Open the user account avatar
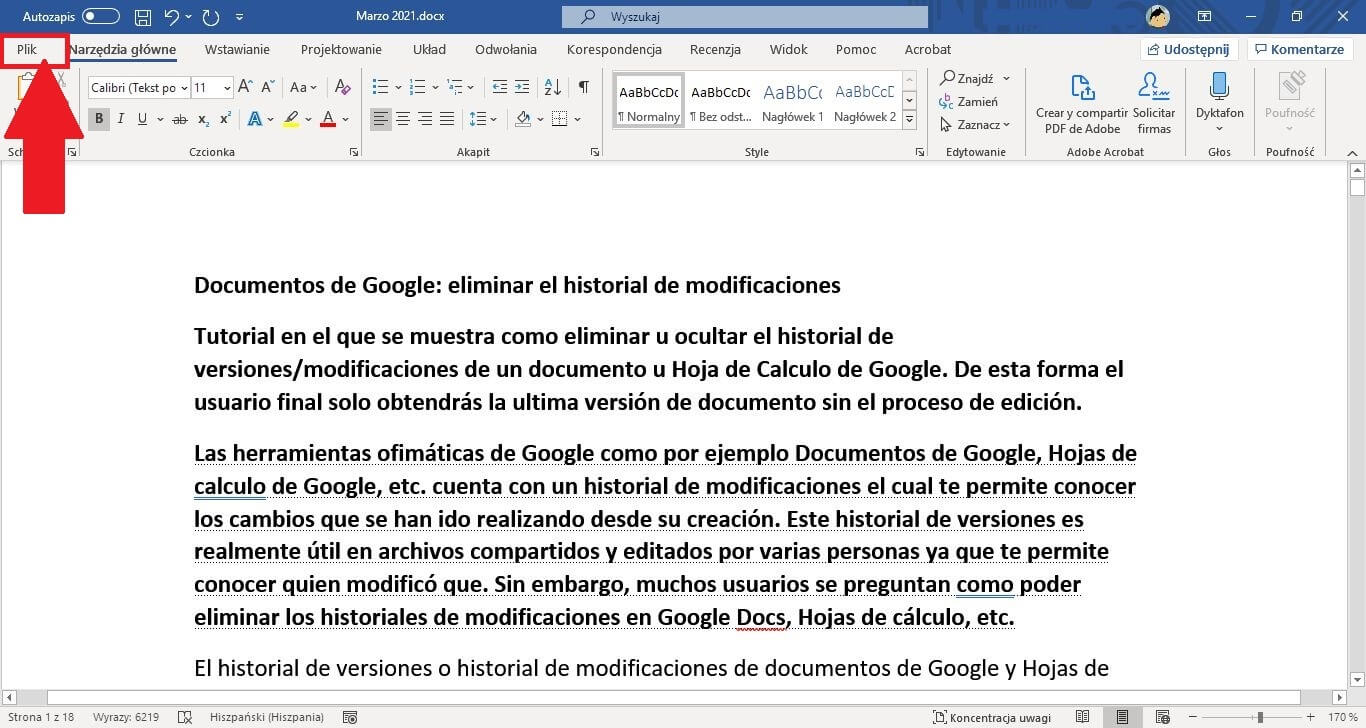Screen dimensions: 1366x728 1158,17
